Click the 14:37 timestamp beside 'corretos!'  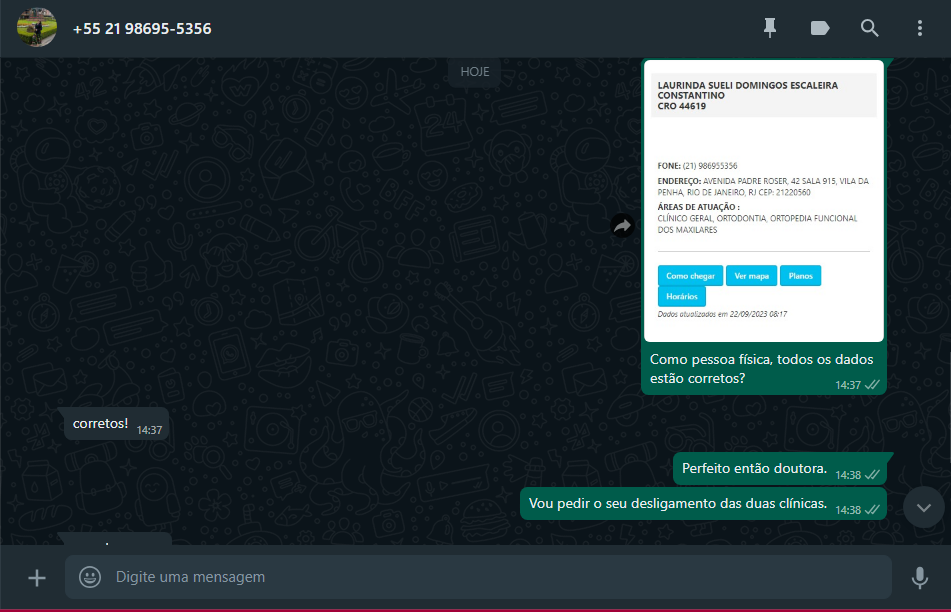[x=149, y=430]
